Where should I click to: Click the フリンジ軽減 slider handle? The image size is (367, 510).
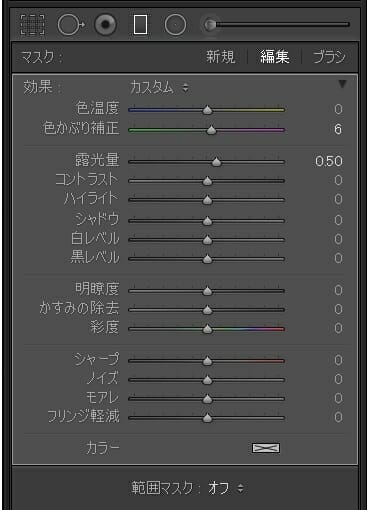(x=207, y=418)
